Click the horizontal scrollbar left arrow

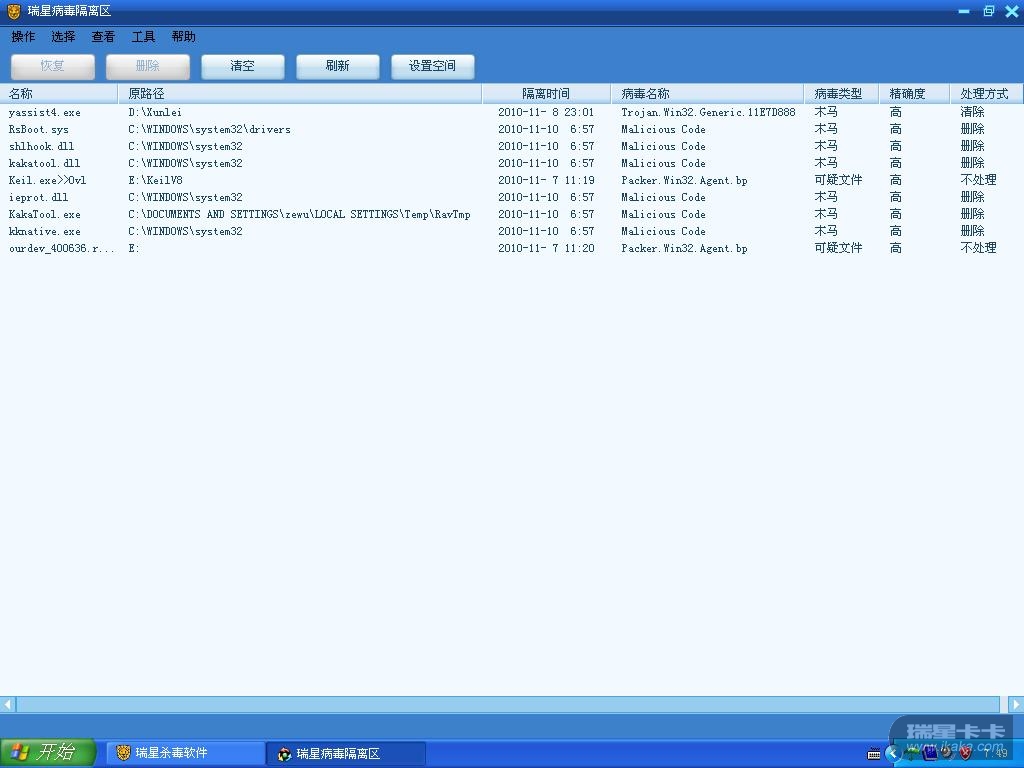tap(8, 705)
